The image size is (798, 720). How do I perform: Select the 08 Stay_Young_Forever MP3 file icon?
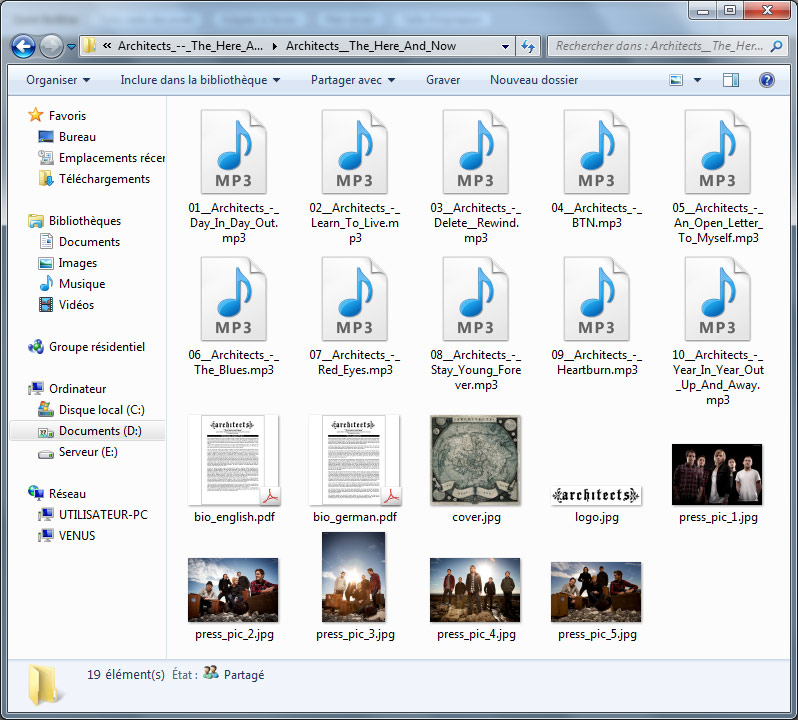click(x=476, y=299)
